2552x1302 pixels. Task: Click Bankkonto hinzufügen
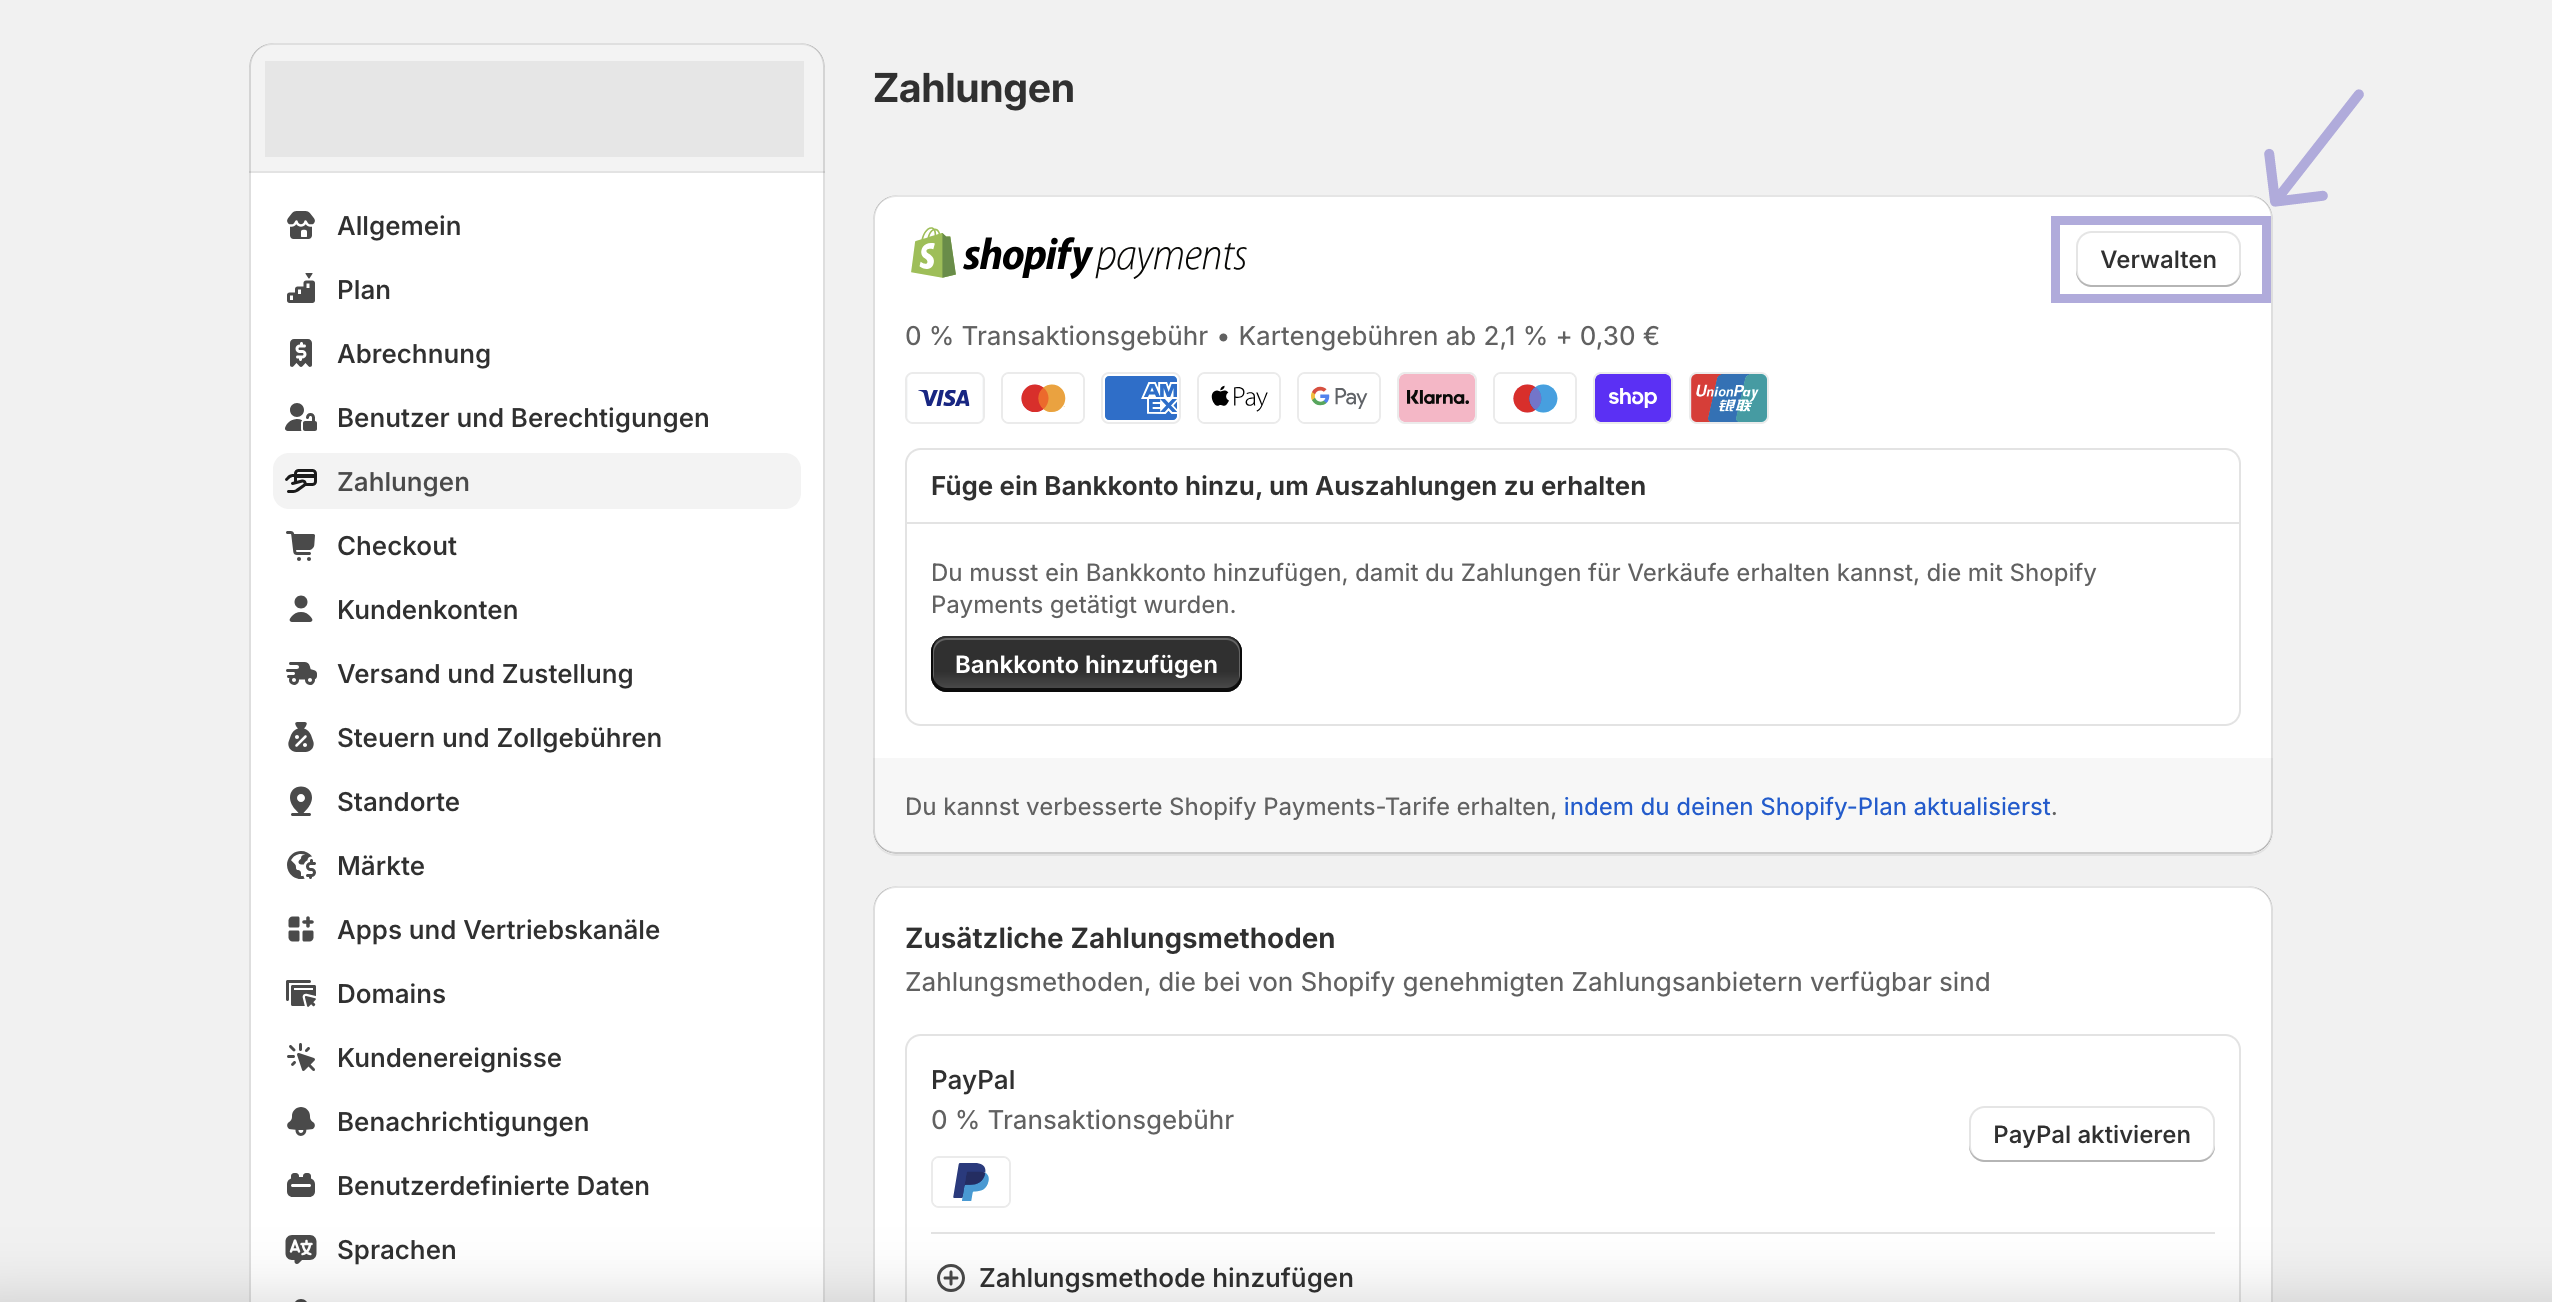(x=1086, y=665)
